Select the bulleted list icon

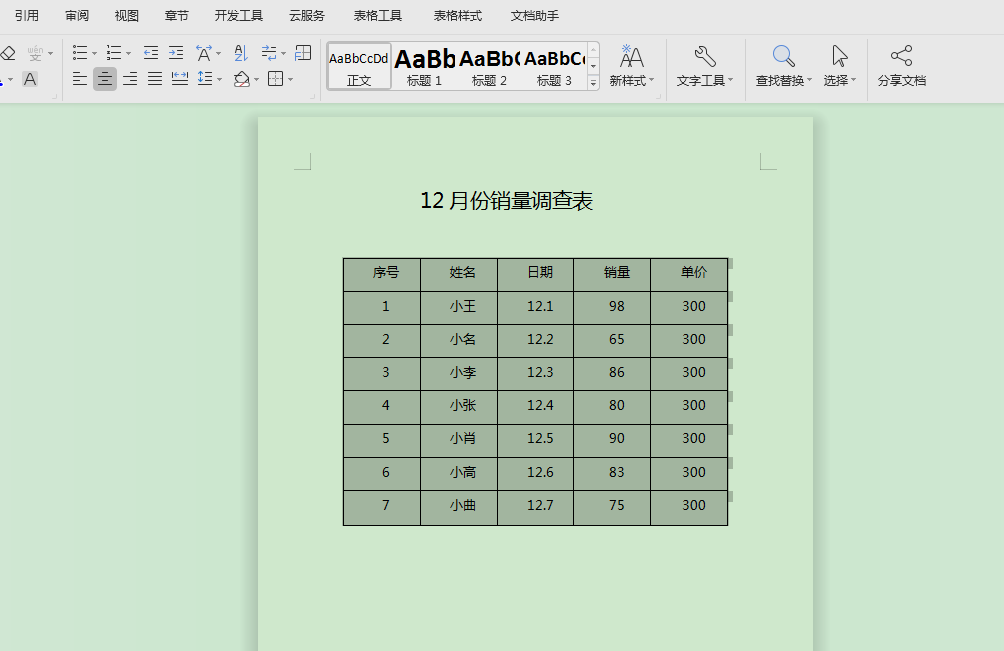click(x=81, y=53)
